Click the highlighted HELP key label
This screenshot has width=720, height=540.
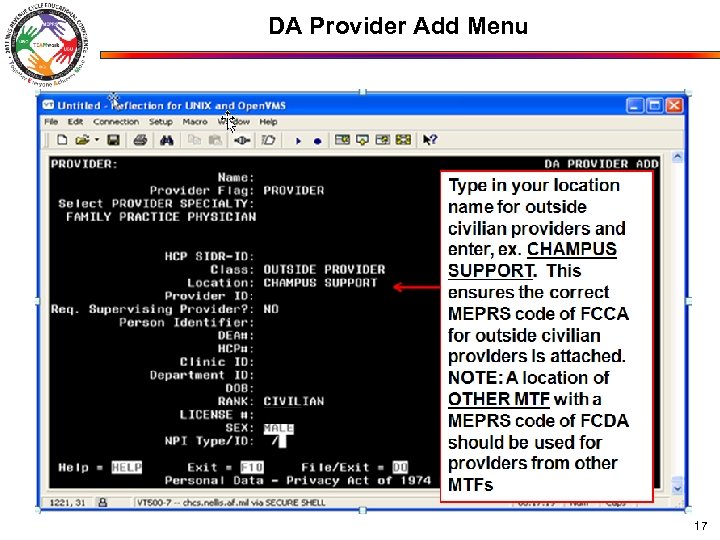(127, 467)
